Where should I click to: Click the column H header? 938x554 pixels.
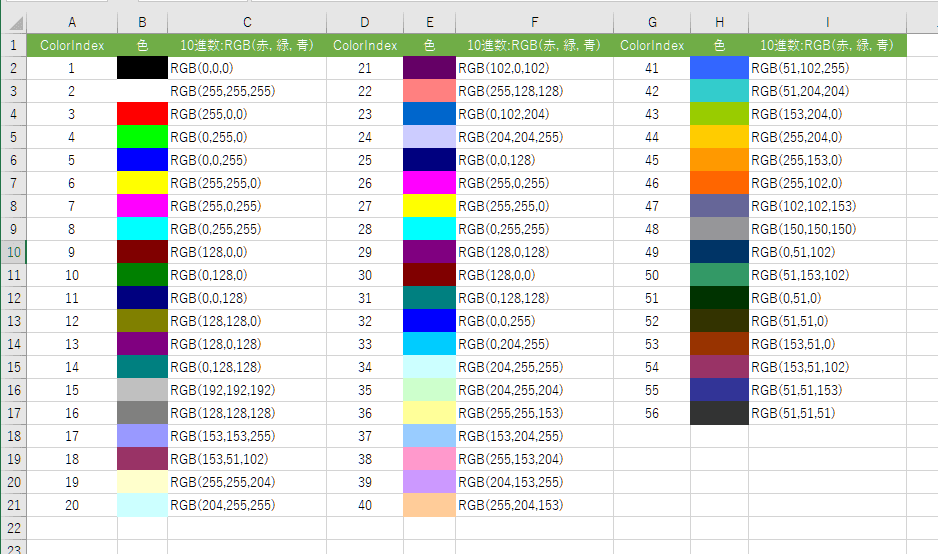(x=719, y=22)
